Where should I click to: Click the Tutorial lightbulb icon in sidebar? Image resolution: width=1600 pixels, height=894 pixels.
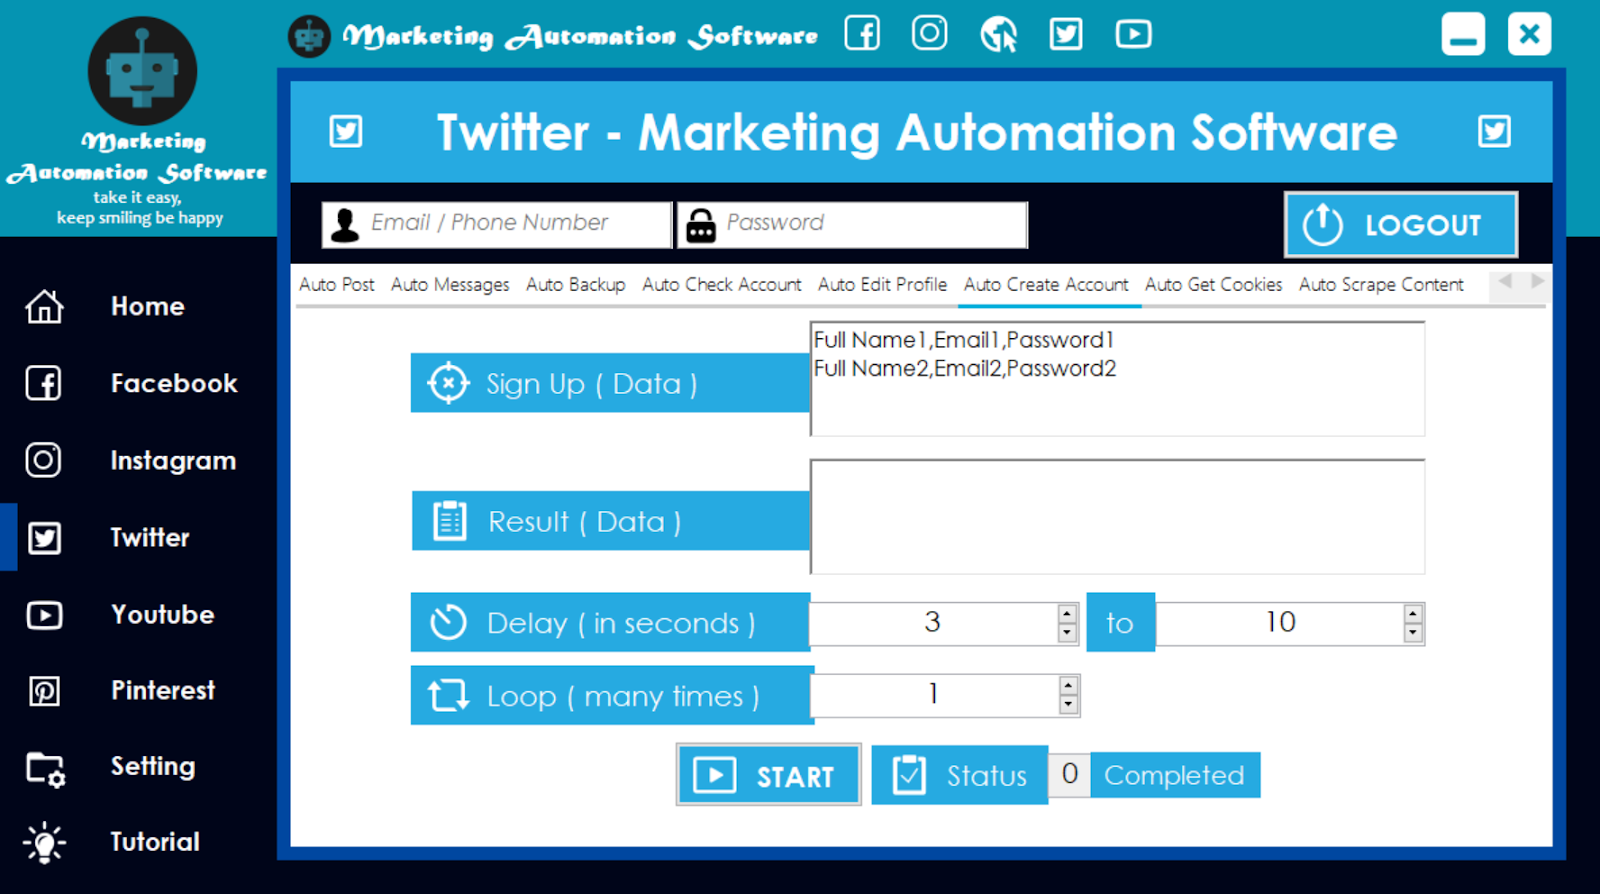pos(44,843)
